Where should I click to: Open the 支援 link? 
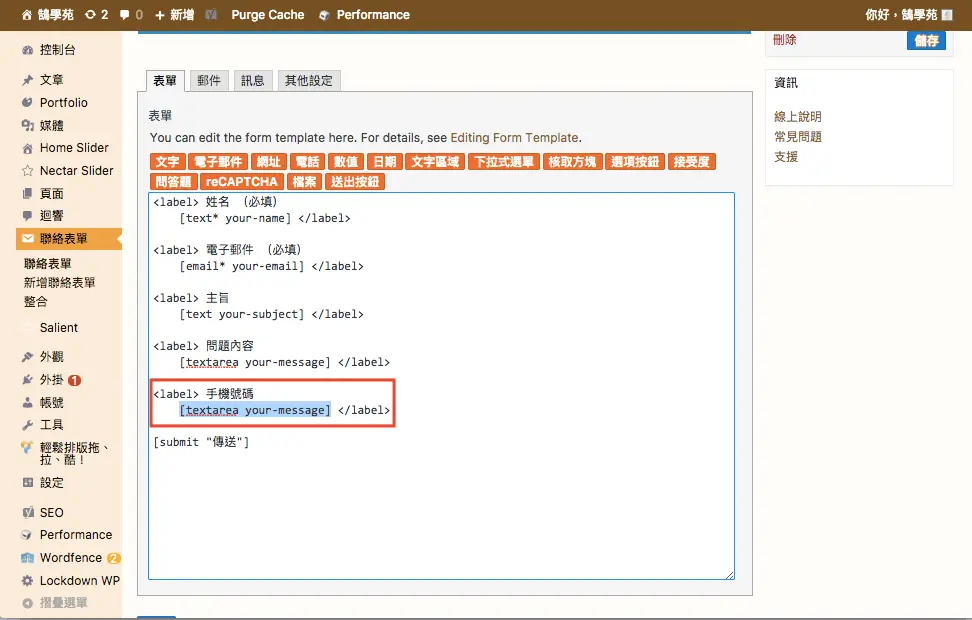point(786,157)
